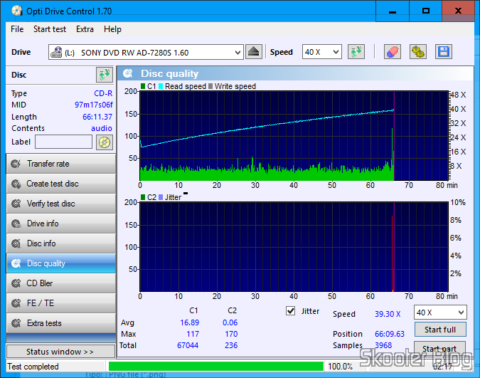Screen dimensions: 480x378
Task: Click the eraser icon in toolbar
Action: click(392, 52)
